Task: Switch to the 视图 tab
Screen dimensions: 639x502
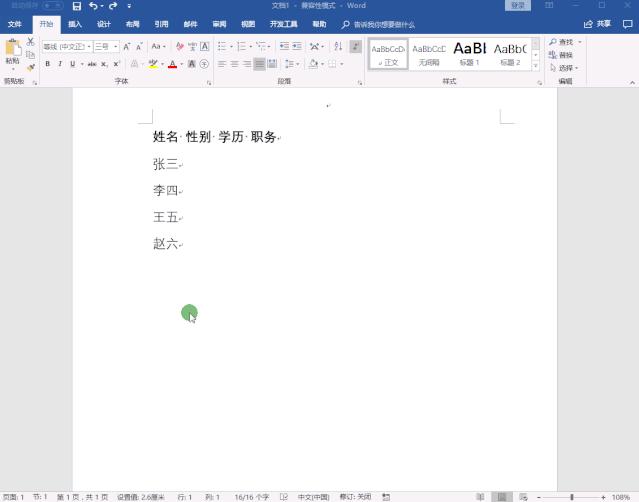Action: pos(248,24)
